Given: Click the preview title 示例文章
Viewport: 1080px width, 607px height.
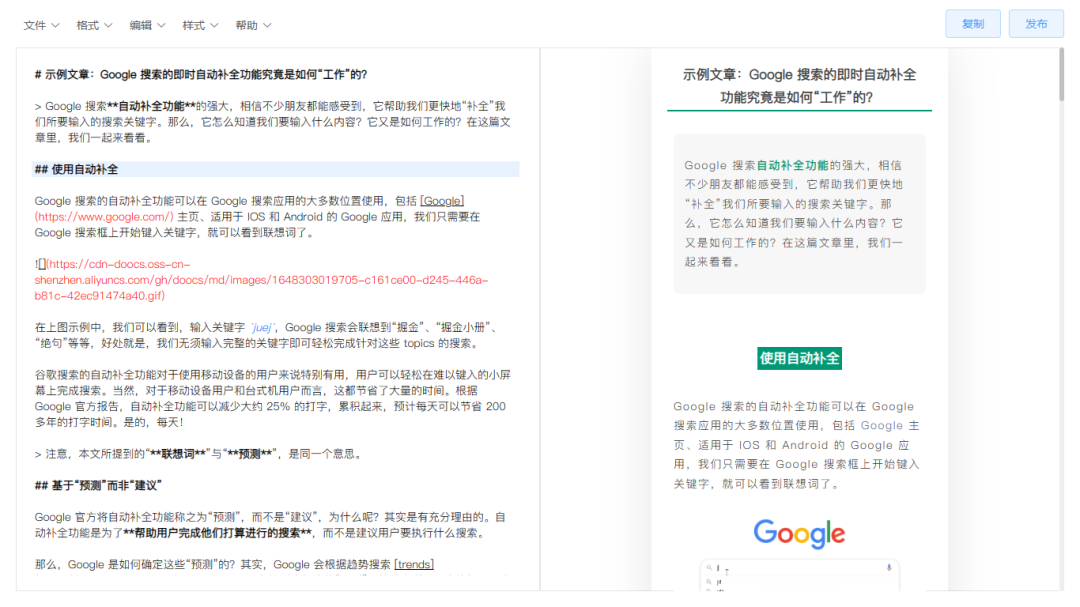Looking at the screenshot, I should (799, 86).
